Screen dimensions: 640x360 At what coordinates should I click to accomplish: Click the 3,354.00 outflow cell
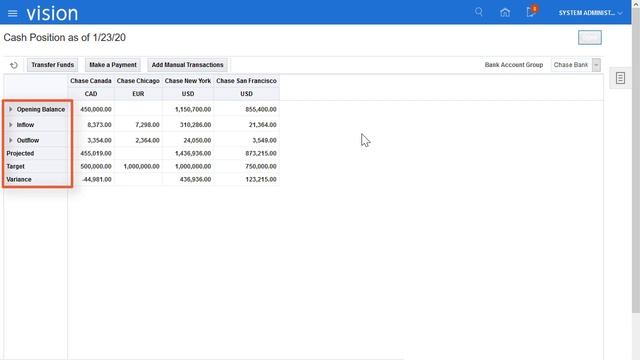click(91, 140)
